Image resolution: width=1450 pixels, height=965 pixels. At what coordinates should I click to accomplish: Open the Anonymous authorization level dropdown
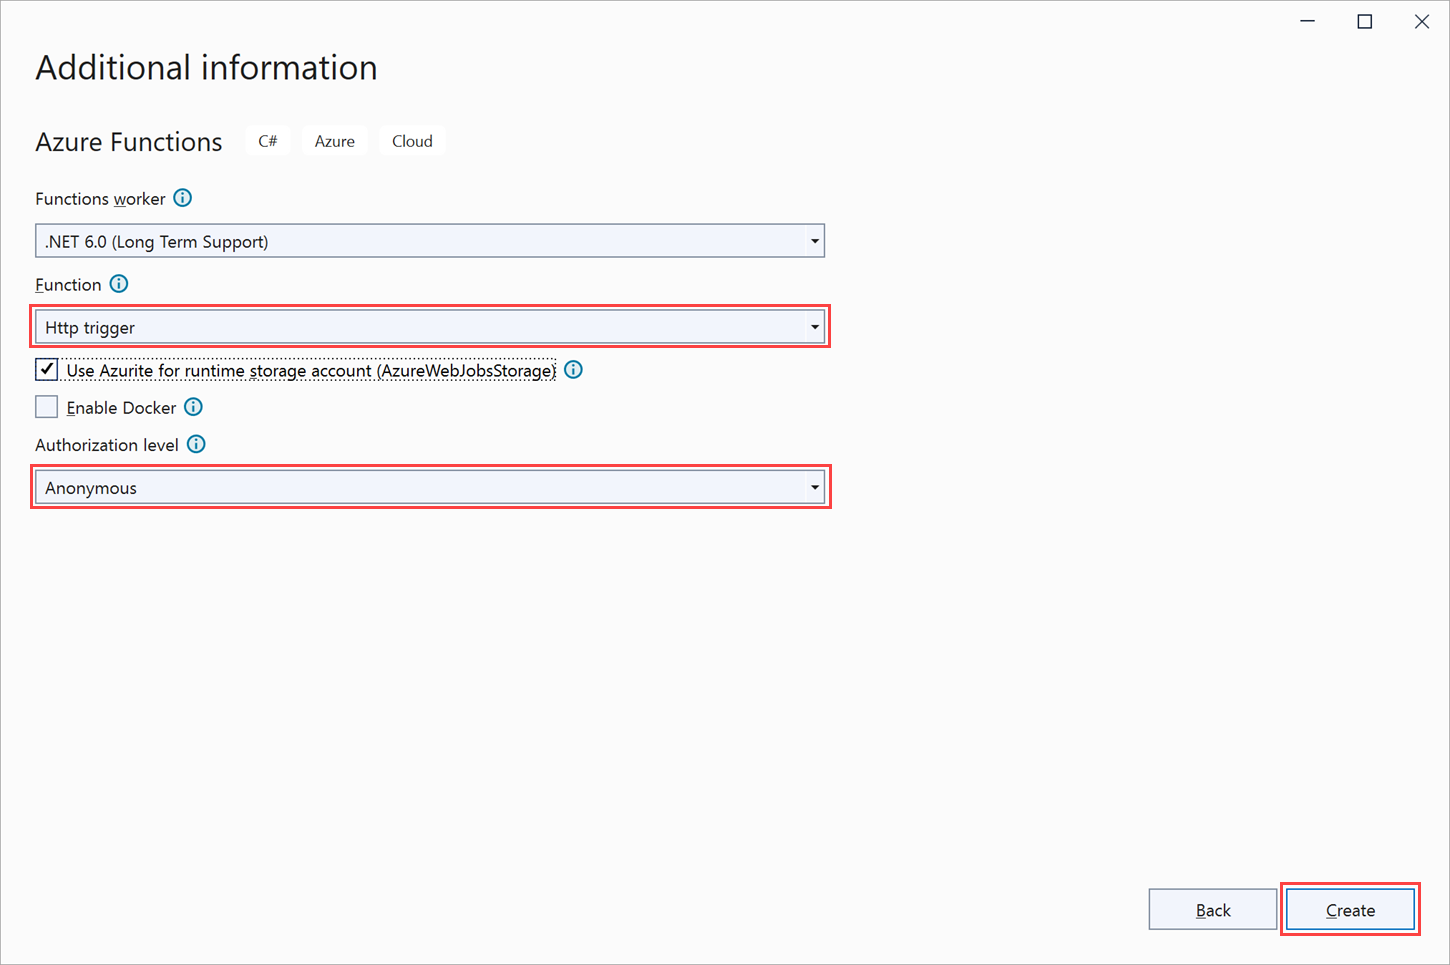click(x=429, y=488)
